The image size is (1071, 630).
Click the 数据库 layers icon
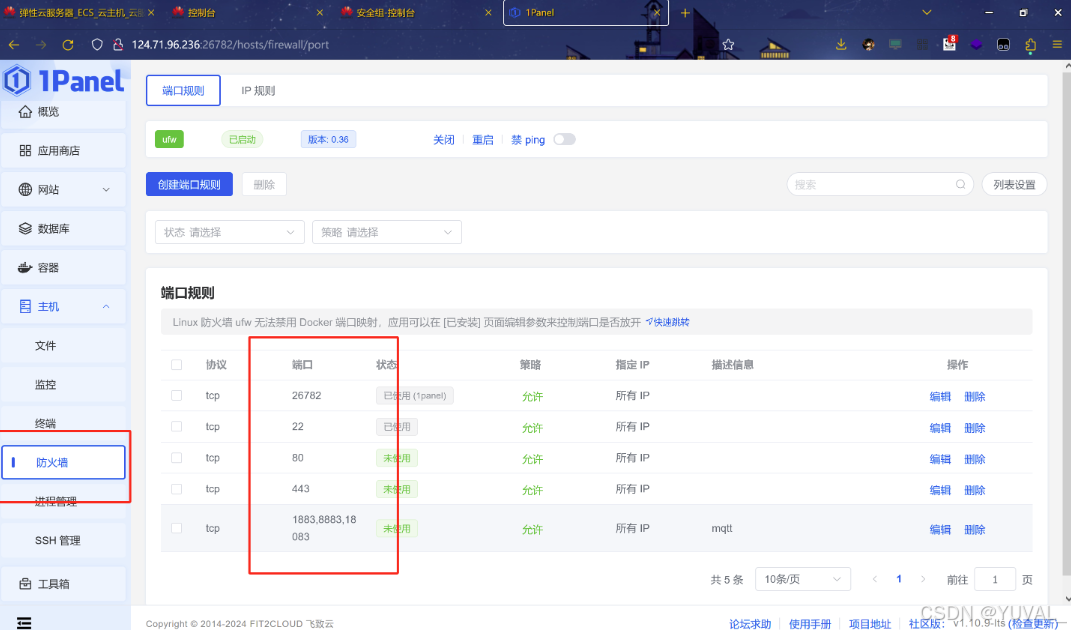(x=25, y=228)
